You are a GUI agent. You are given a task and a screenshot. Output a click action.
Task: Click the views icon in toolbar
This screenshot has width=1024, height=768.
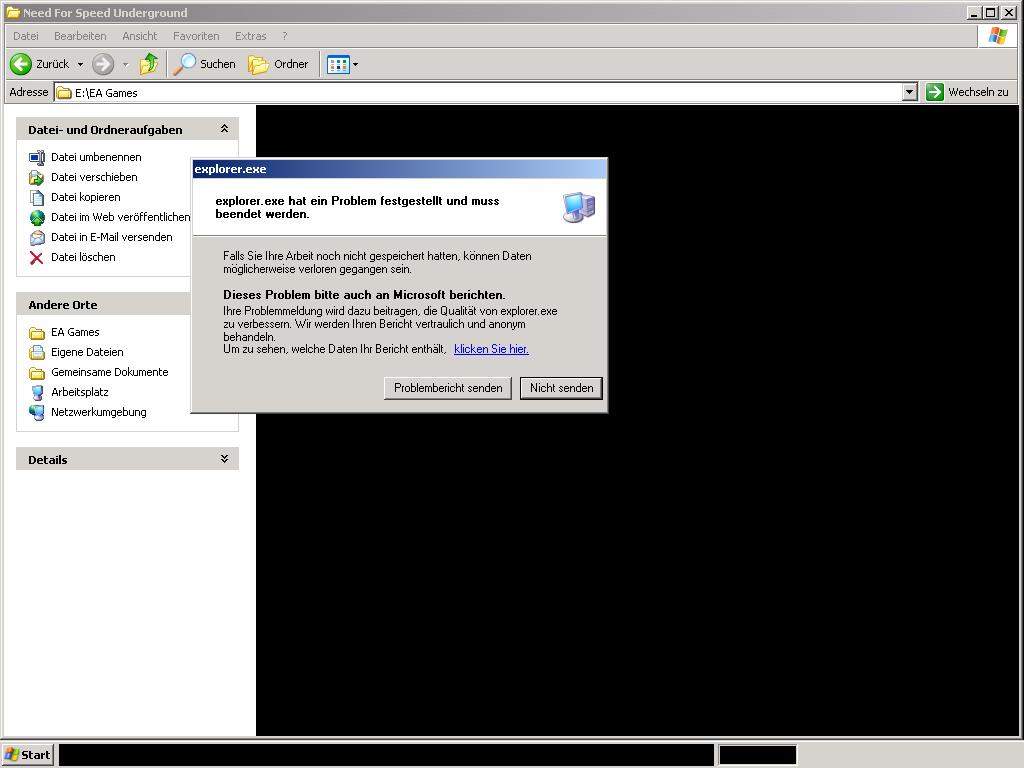[338, 65]
